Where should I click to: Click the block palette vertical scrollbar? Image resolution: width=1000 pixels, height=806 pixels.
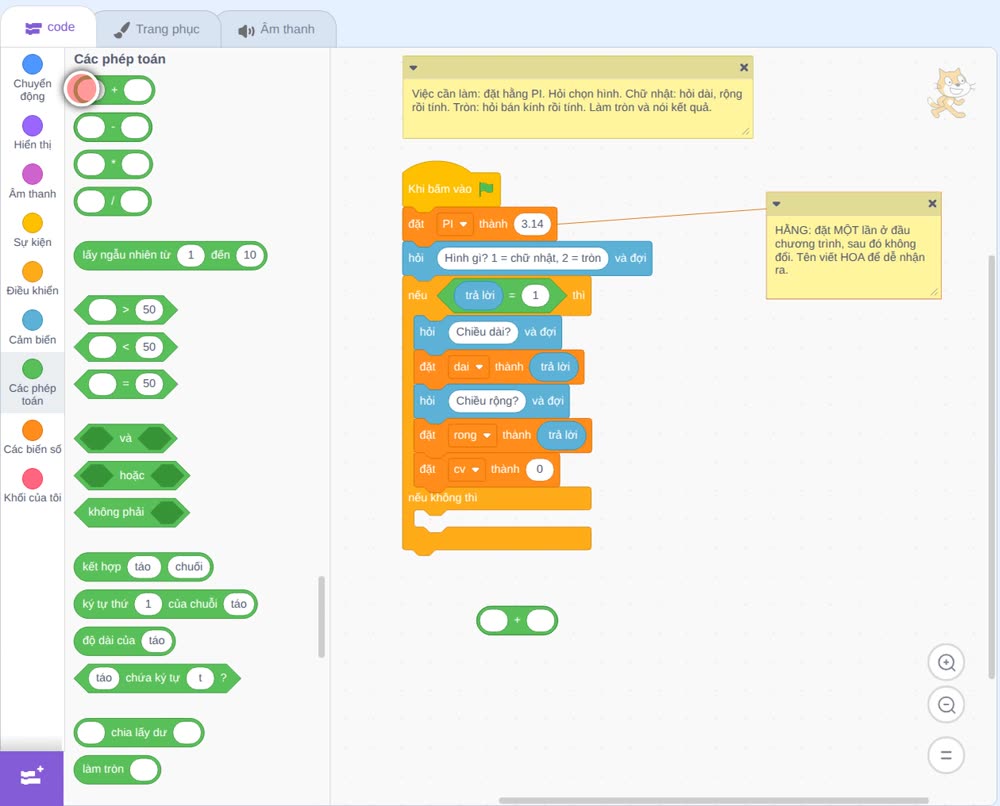(x=321, y=617)
